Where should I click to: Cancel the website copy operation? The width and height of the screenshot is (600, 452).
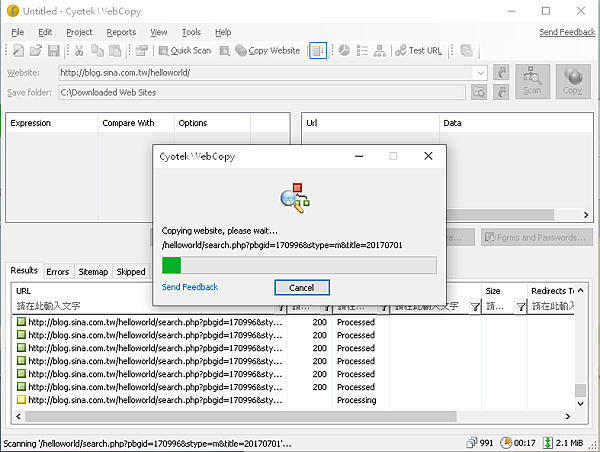coord(301,287)
